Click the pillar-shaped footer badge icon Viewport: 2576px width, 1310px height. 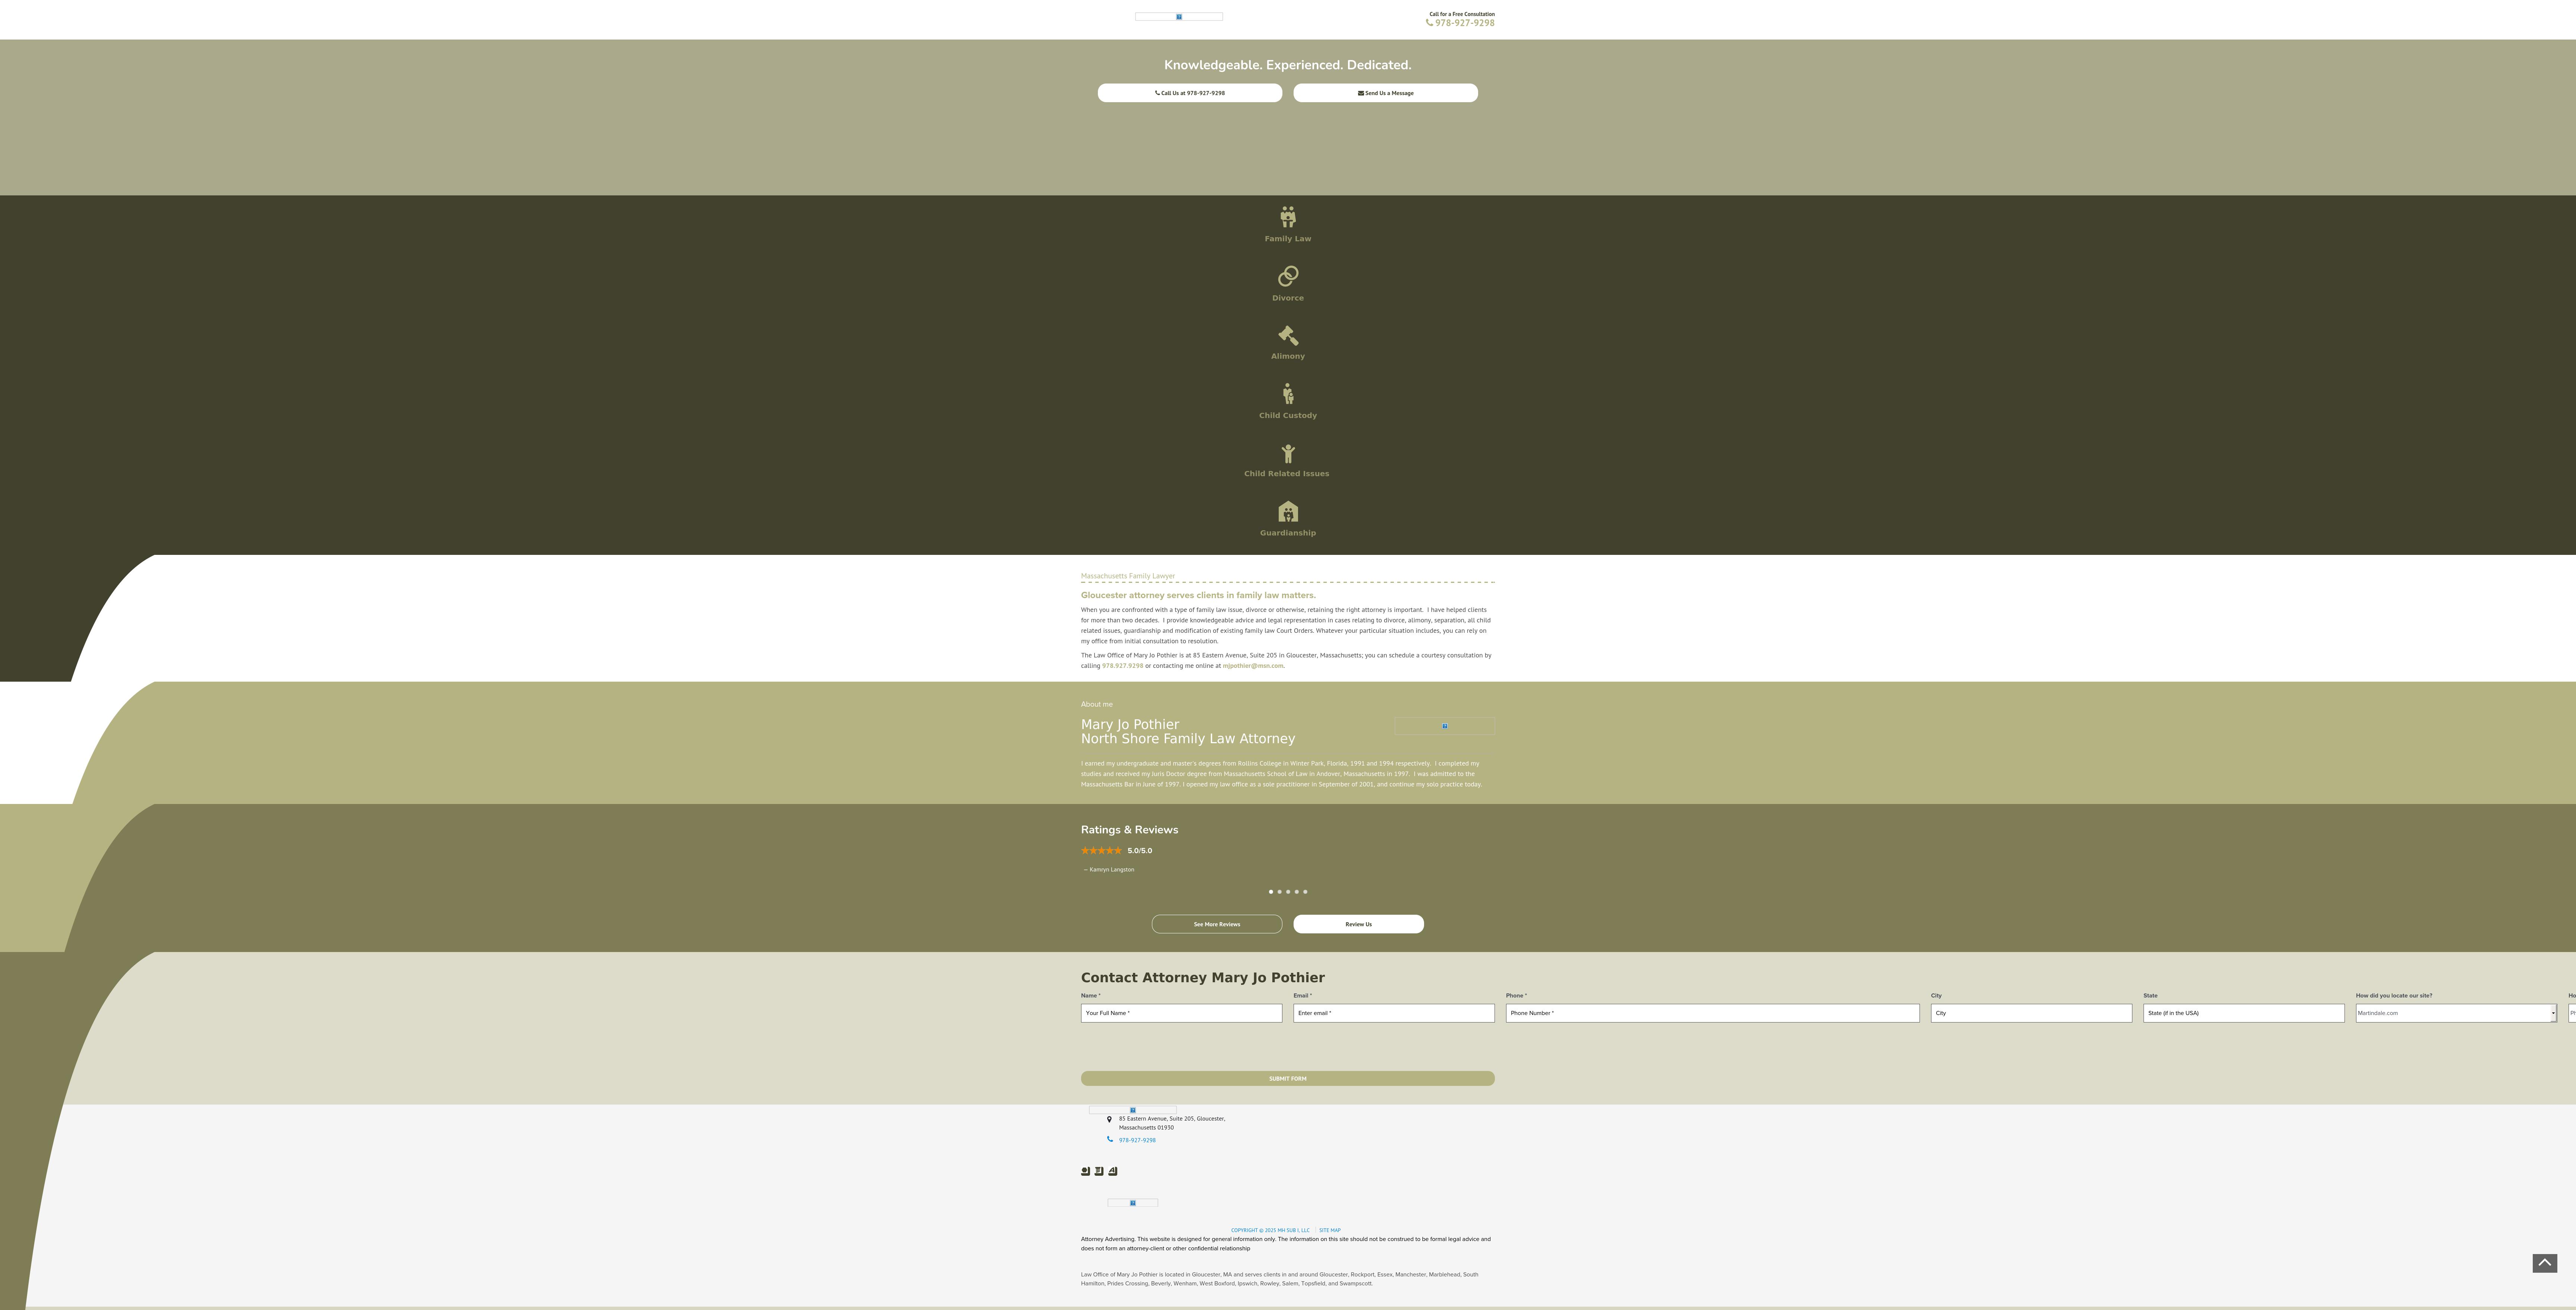click(1099, 1171)
